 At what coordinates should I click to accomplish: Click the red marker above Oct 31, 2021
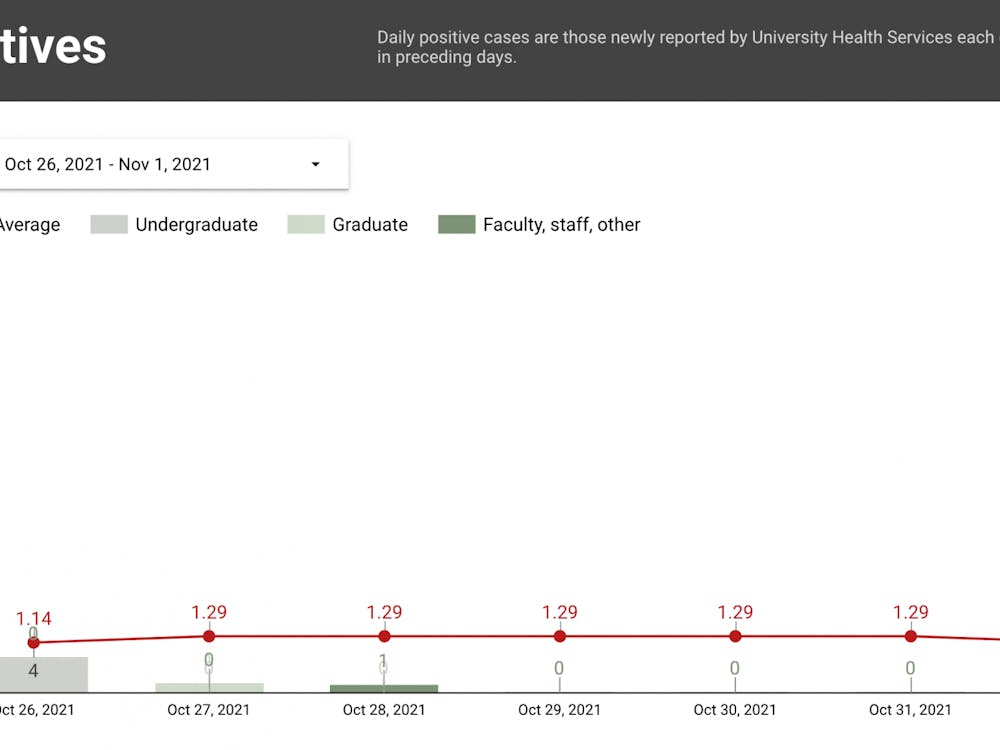910,635
